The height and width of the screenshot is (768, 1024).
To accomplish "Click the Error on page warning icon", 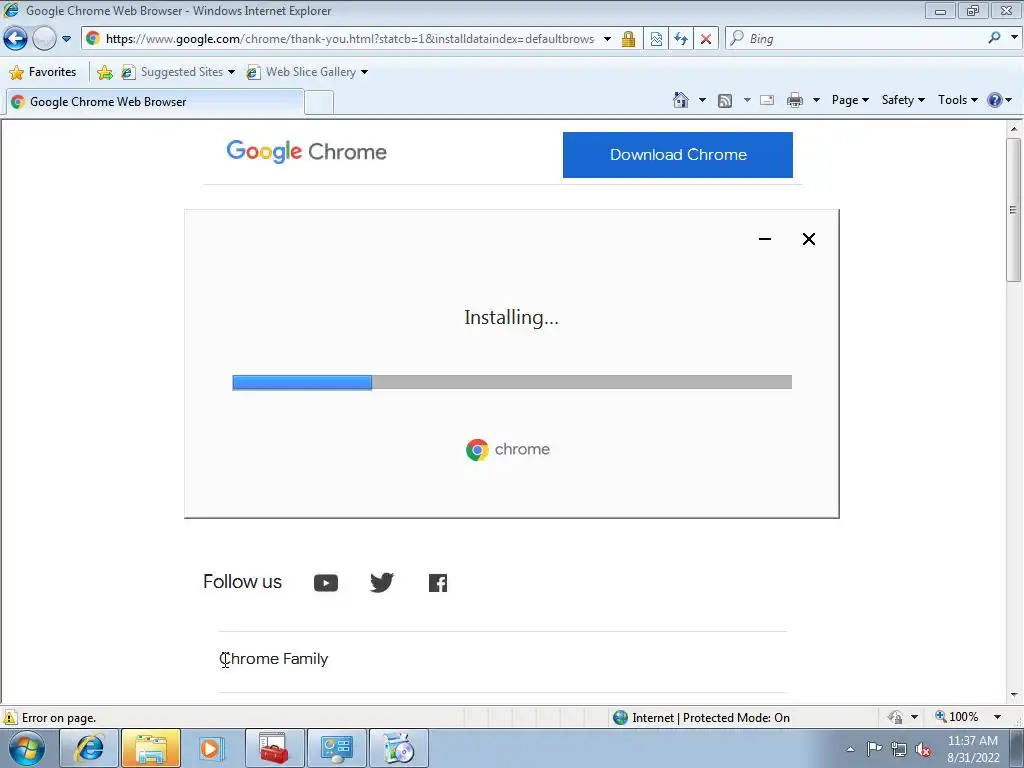I will [x=10, y=717].
